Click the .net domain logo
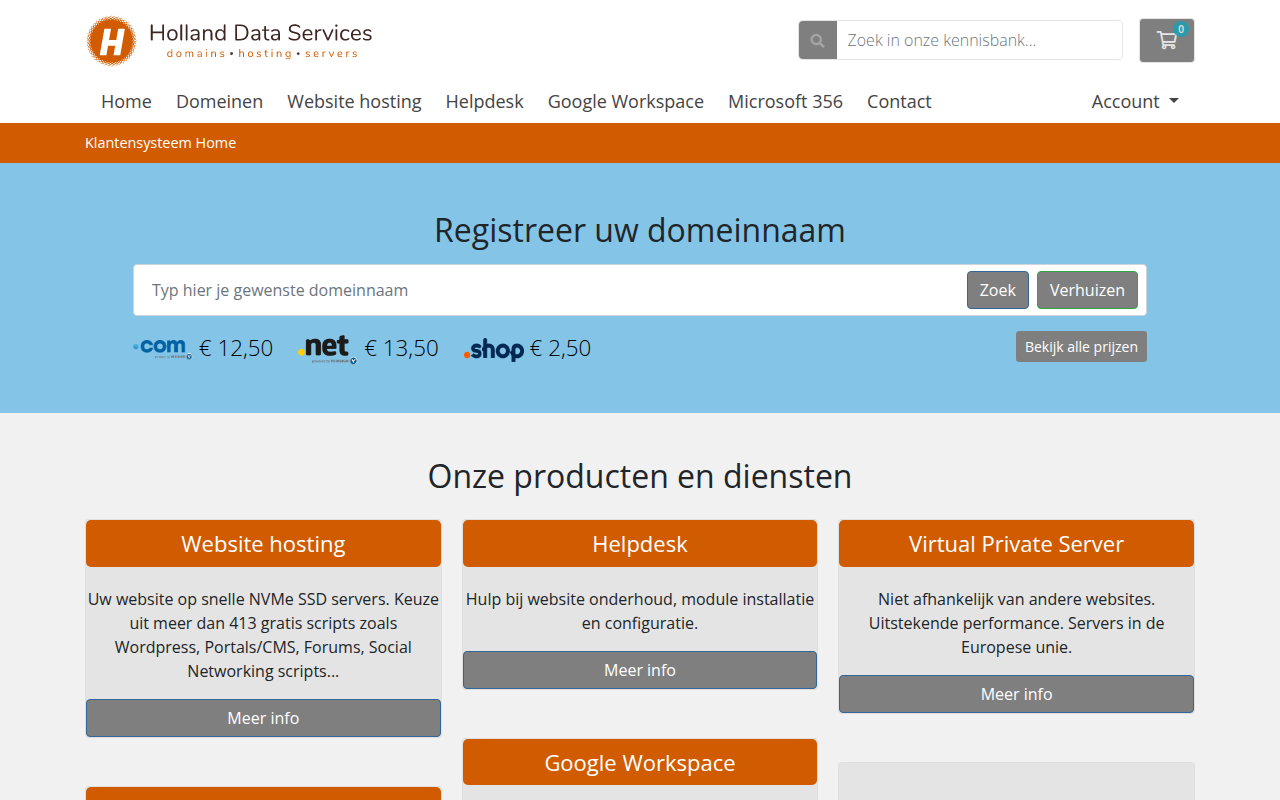Image resolution: width=1280 pixels, height=800 pixels. pos(327,348)
